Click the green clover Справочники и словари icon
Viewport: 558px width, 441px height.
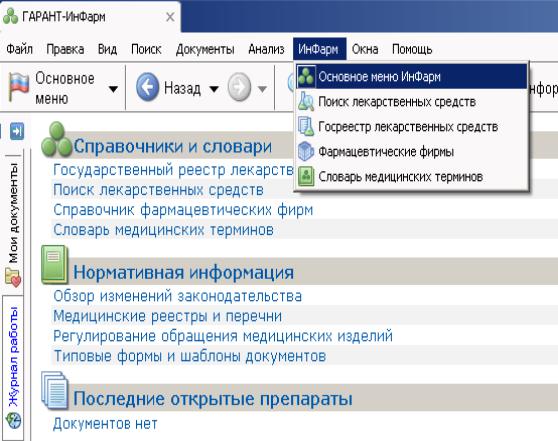pos(57,140)
